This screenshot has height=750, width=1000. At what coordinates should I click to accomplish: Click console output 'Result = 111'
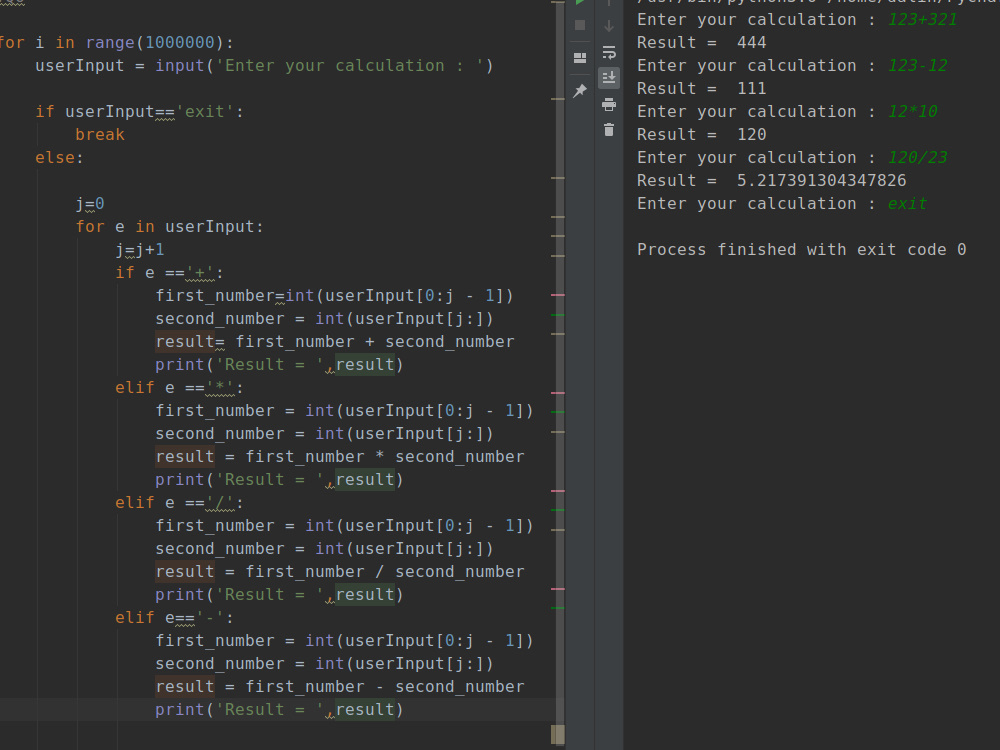pyautogui.click(x=702, y=89)
